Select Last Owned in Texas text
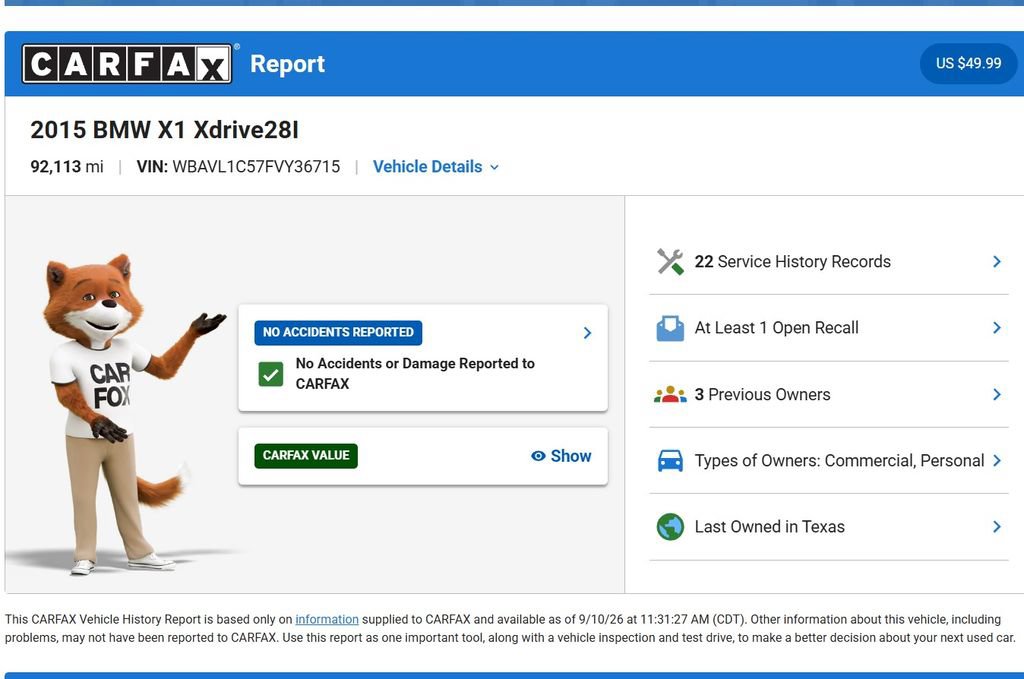1024x679 pixels. [x=769, y=527]
